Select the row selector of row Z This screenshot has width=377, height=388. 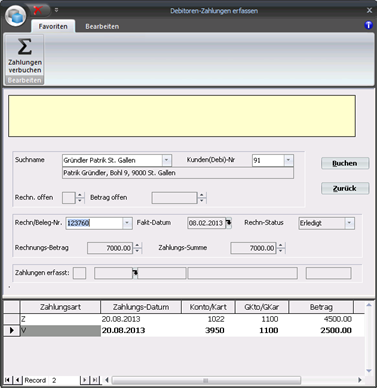(12, 319)
